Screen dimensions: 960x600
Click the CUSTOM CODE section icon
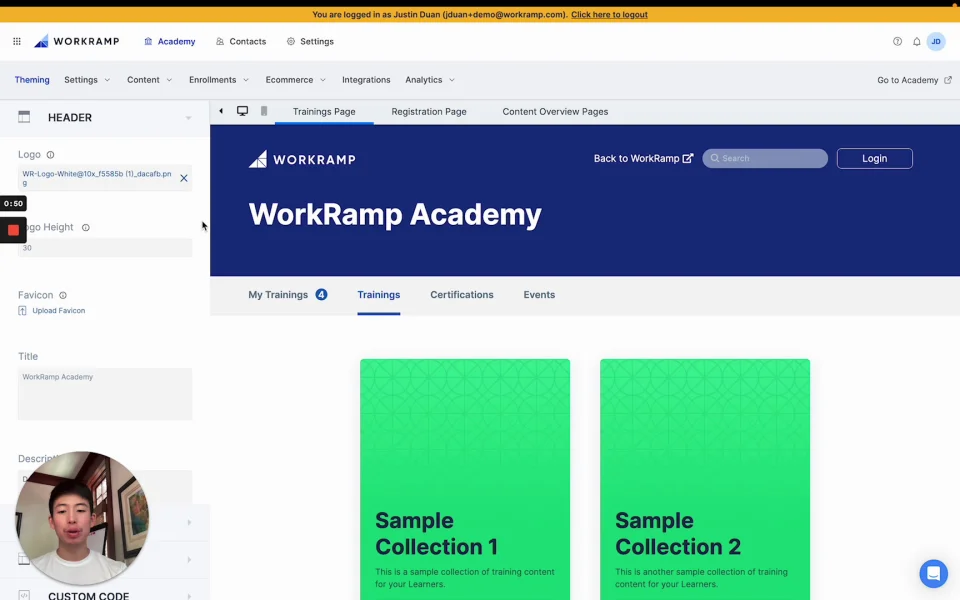click(24, 595)
